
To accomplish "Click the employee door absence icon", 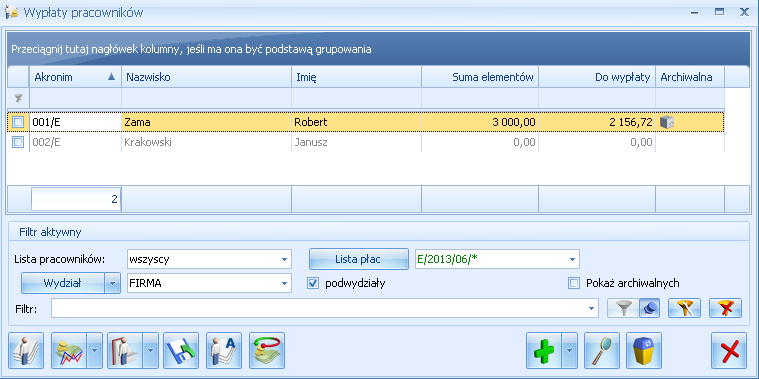I will pyautogui.click(x=125, y=350).
